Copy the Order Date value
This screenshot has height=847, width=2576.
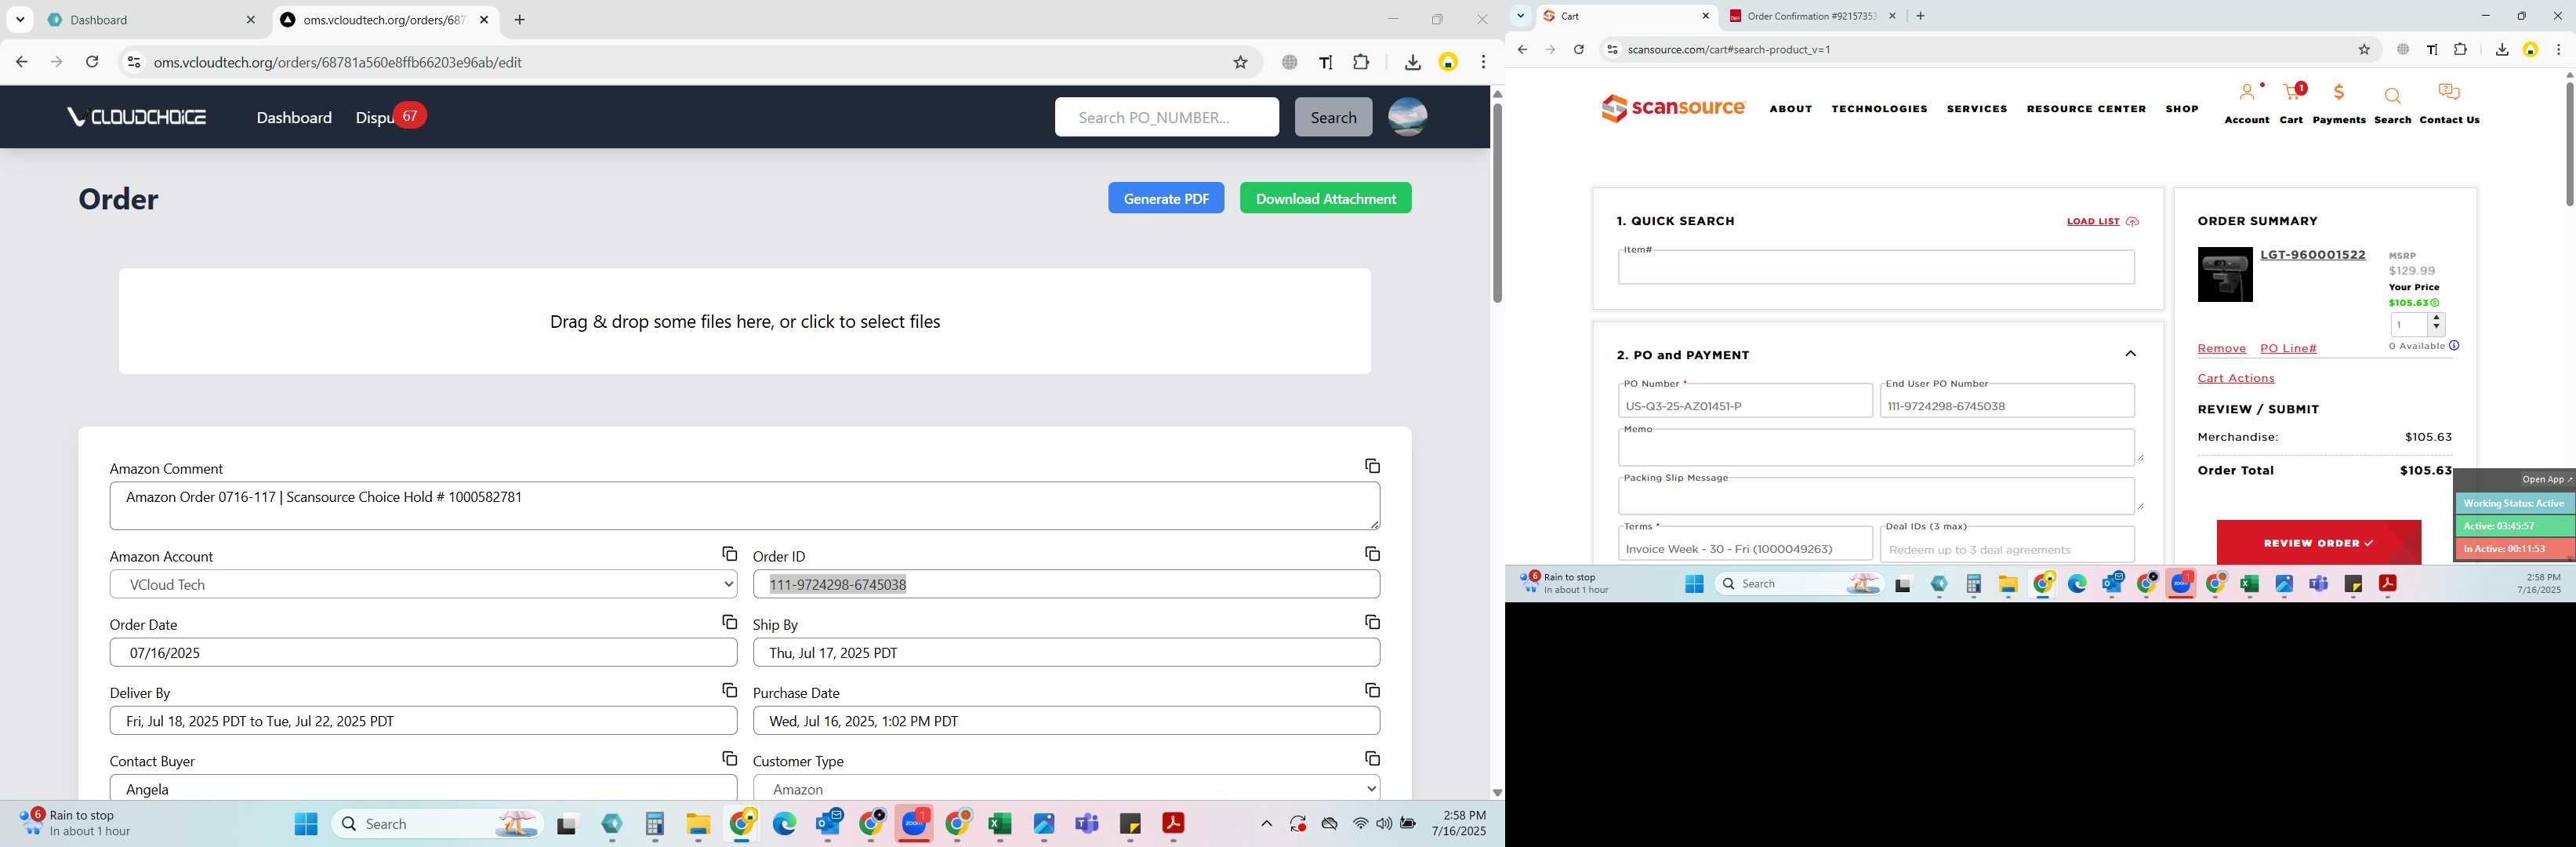pos(729,622)
